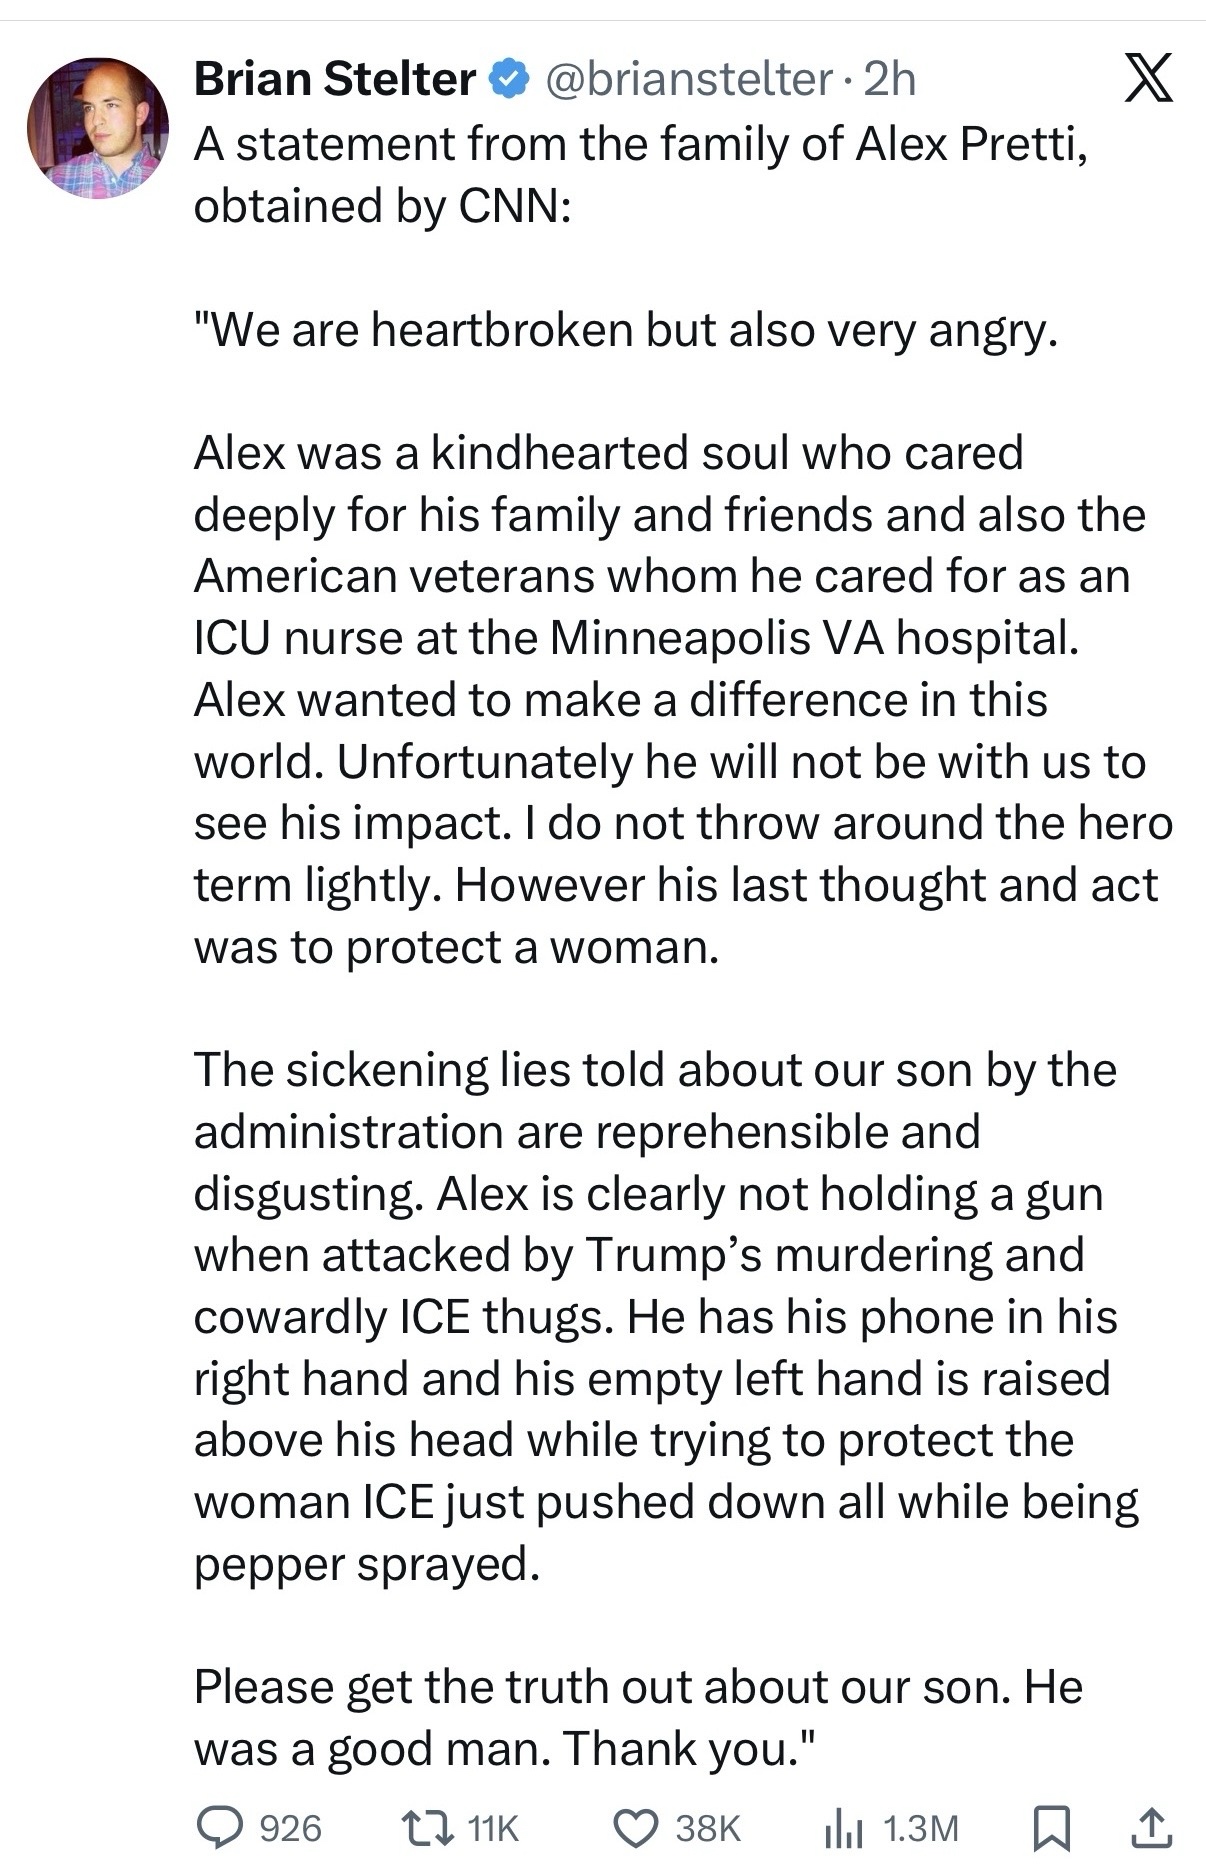Click the "We are heartbroken" sentence
The image size is (1206, 1874).
click(x=625, y=330)
